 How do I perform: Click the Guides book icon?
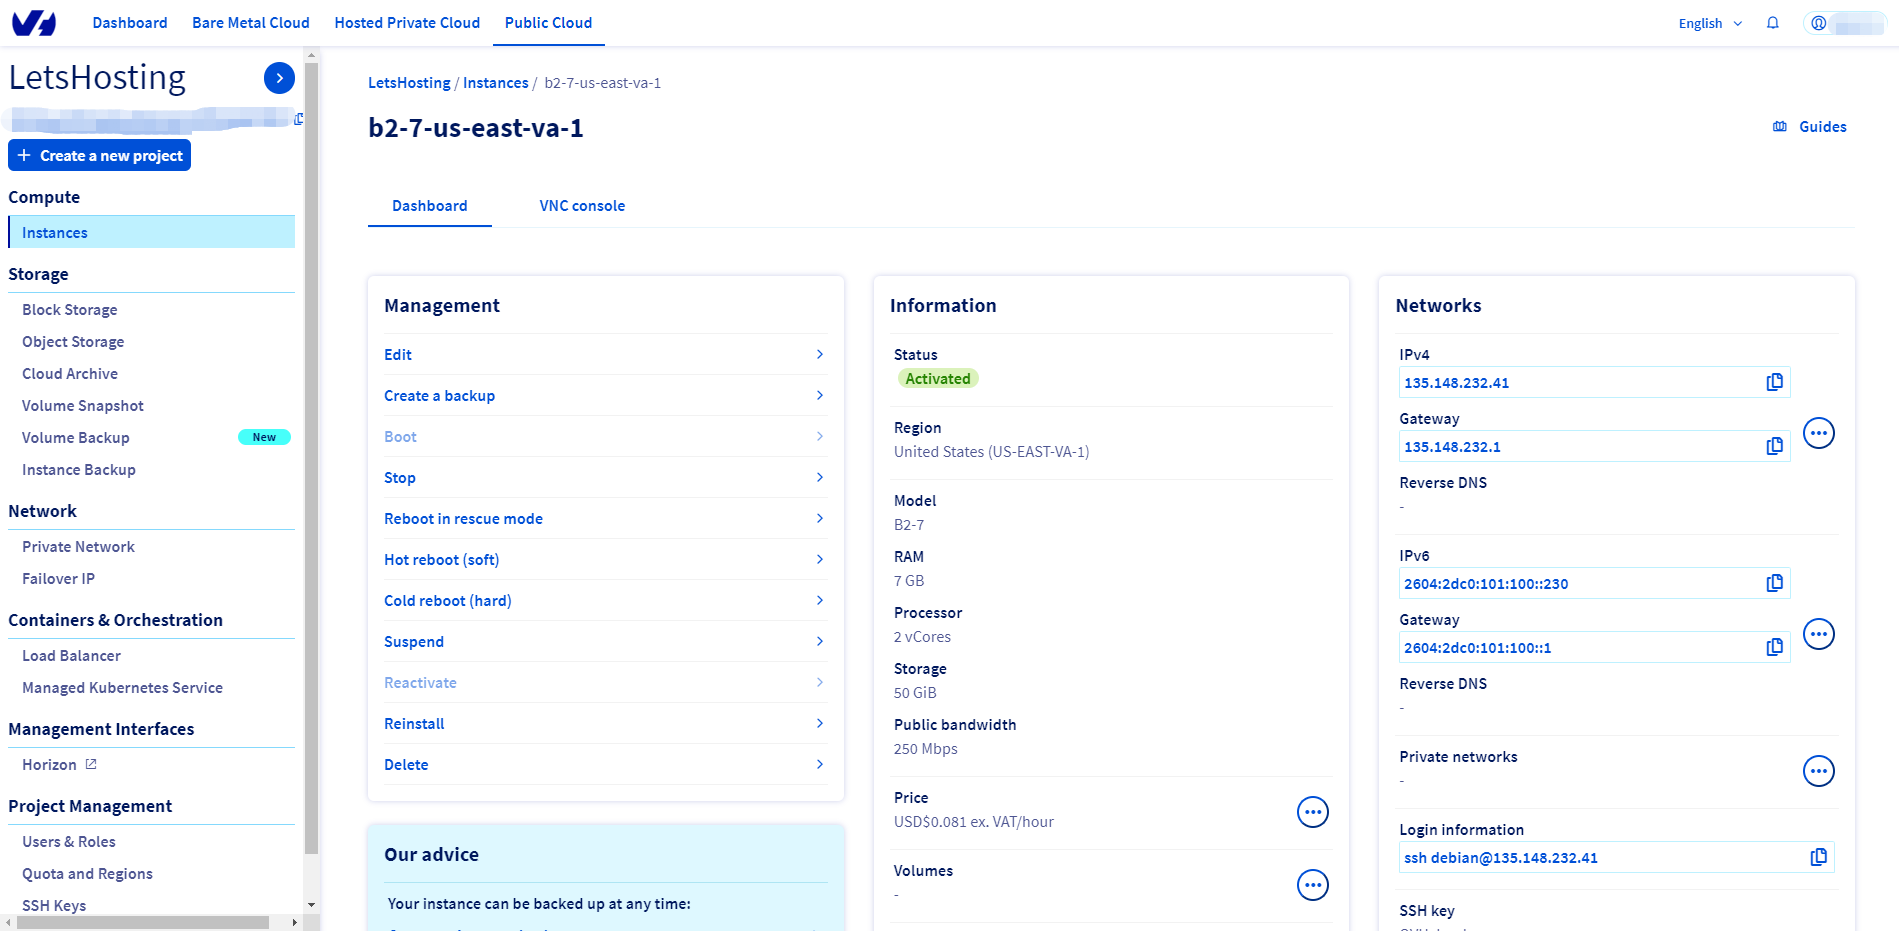tap(1780, 127)
